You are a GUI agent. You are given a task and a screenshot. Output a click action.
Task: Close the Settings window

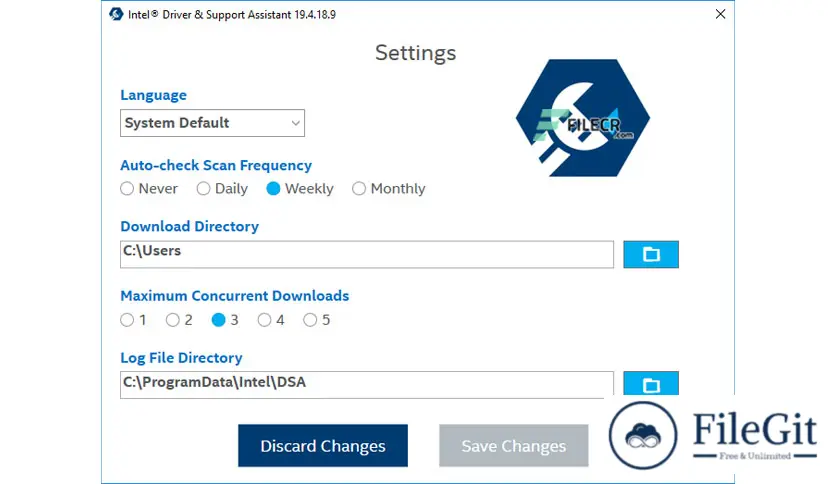click(720, 15)
